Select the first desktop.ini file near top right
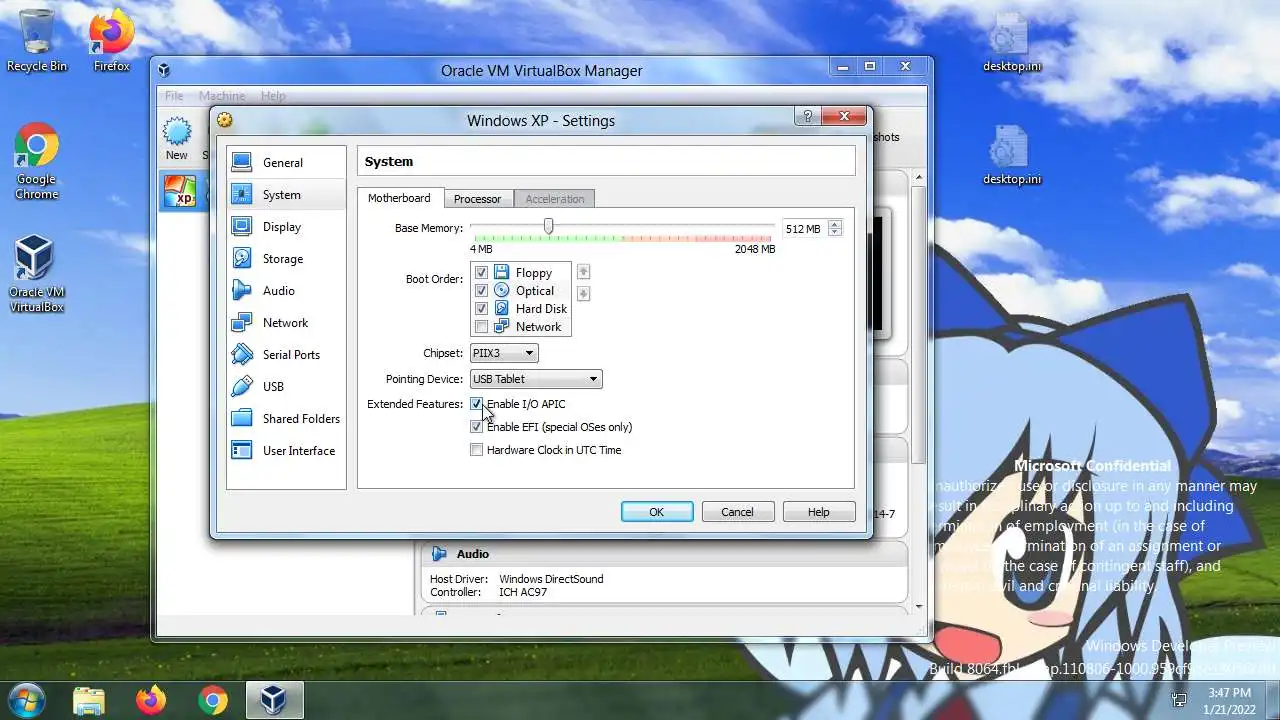 click(x=1011, y=42)
